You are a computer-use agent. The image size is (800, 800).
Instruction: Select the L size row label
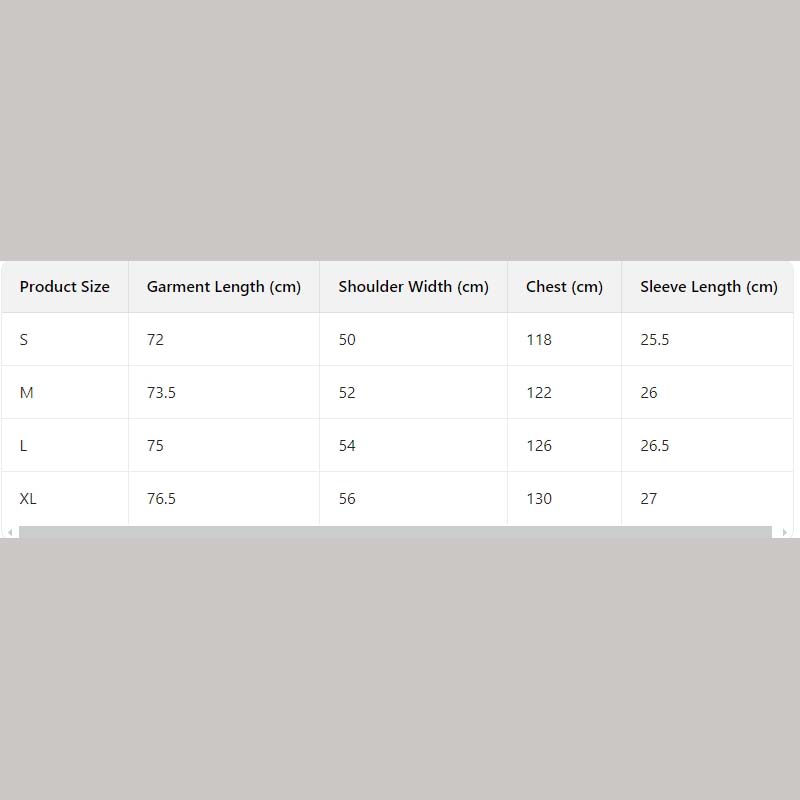click(x=24, y=446)
